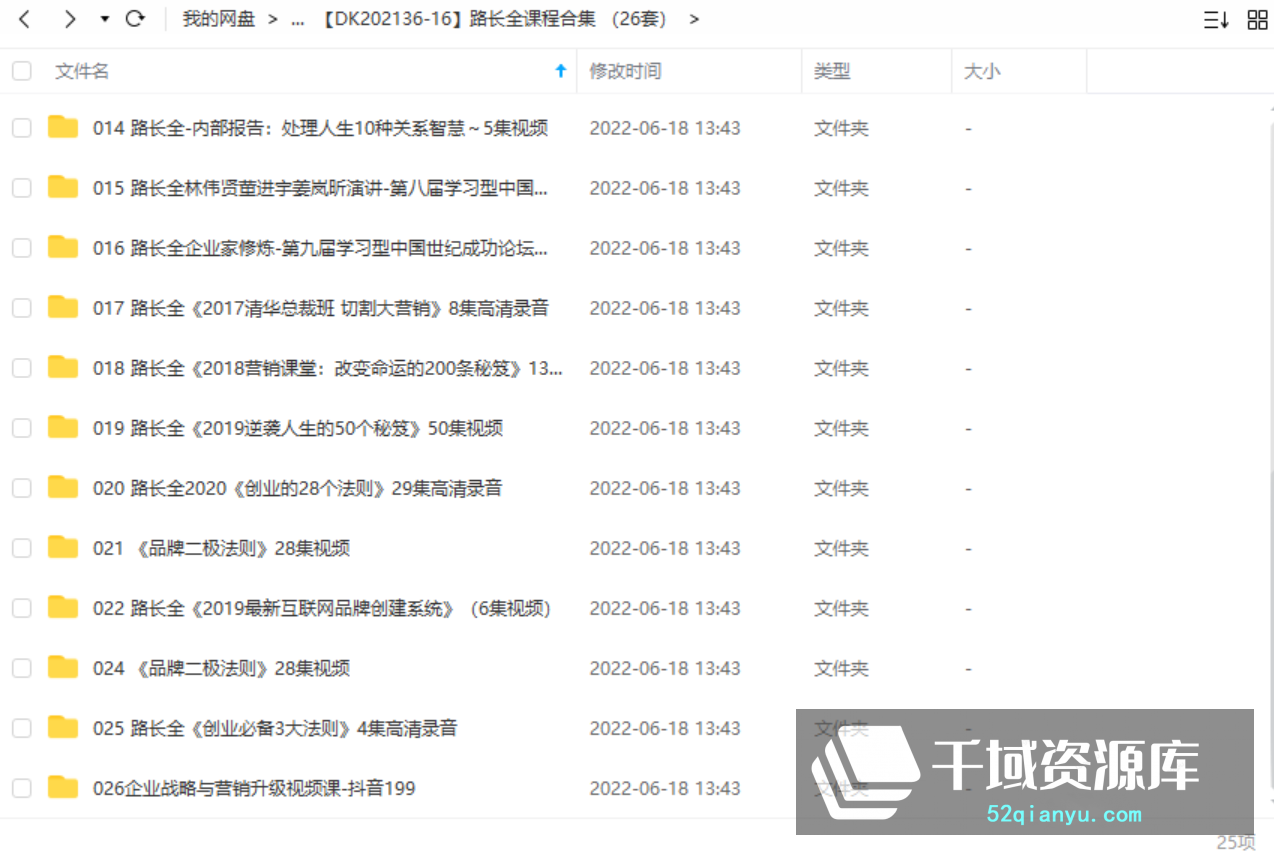1274x855 pixels.
Task: Click folder icon of 022 互联网品牌创建系统
Action: click(x=63, y=607)
